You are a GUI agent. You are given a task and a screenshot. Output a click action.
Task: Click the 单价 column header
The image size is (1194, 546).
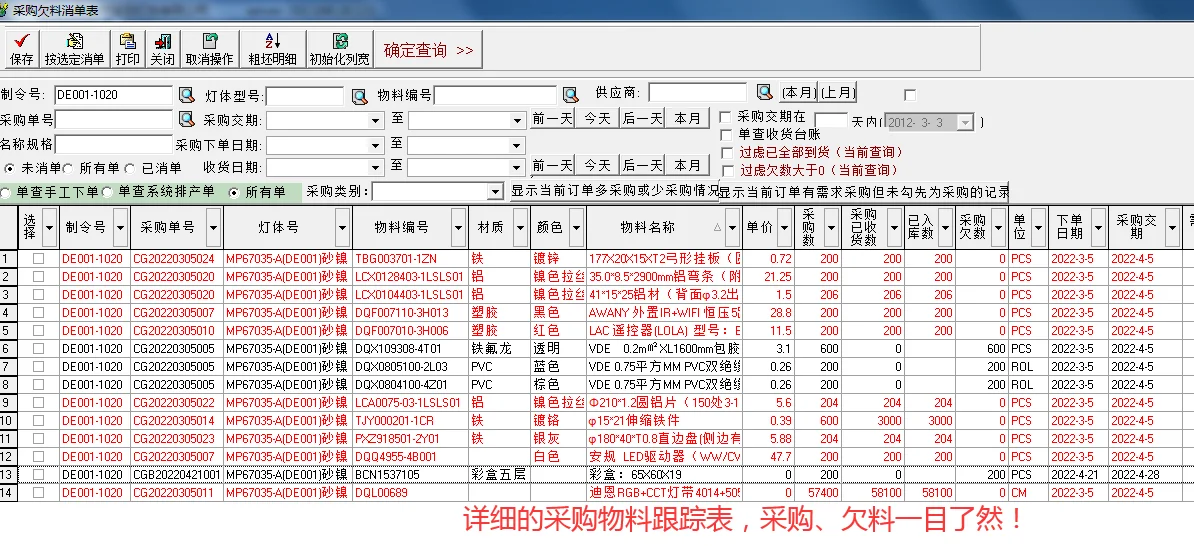point(759,227)
